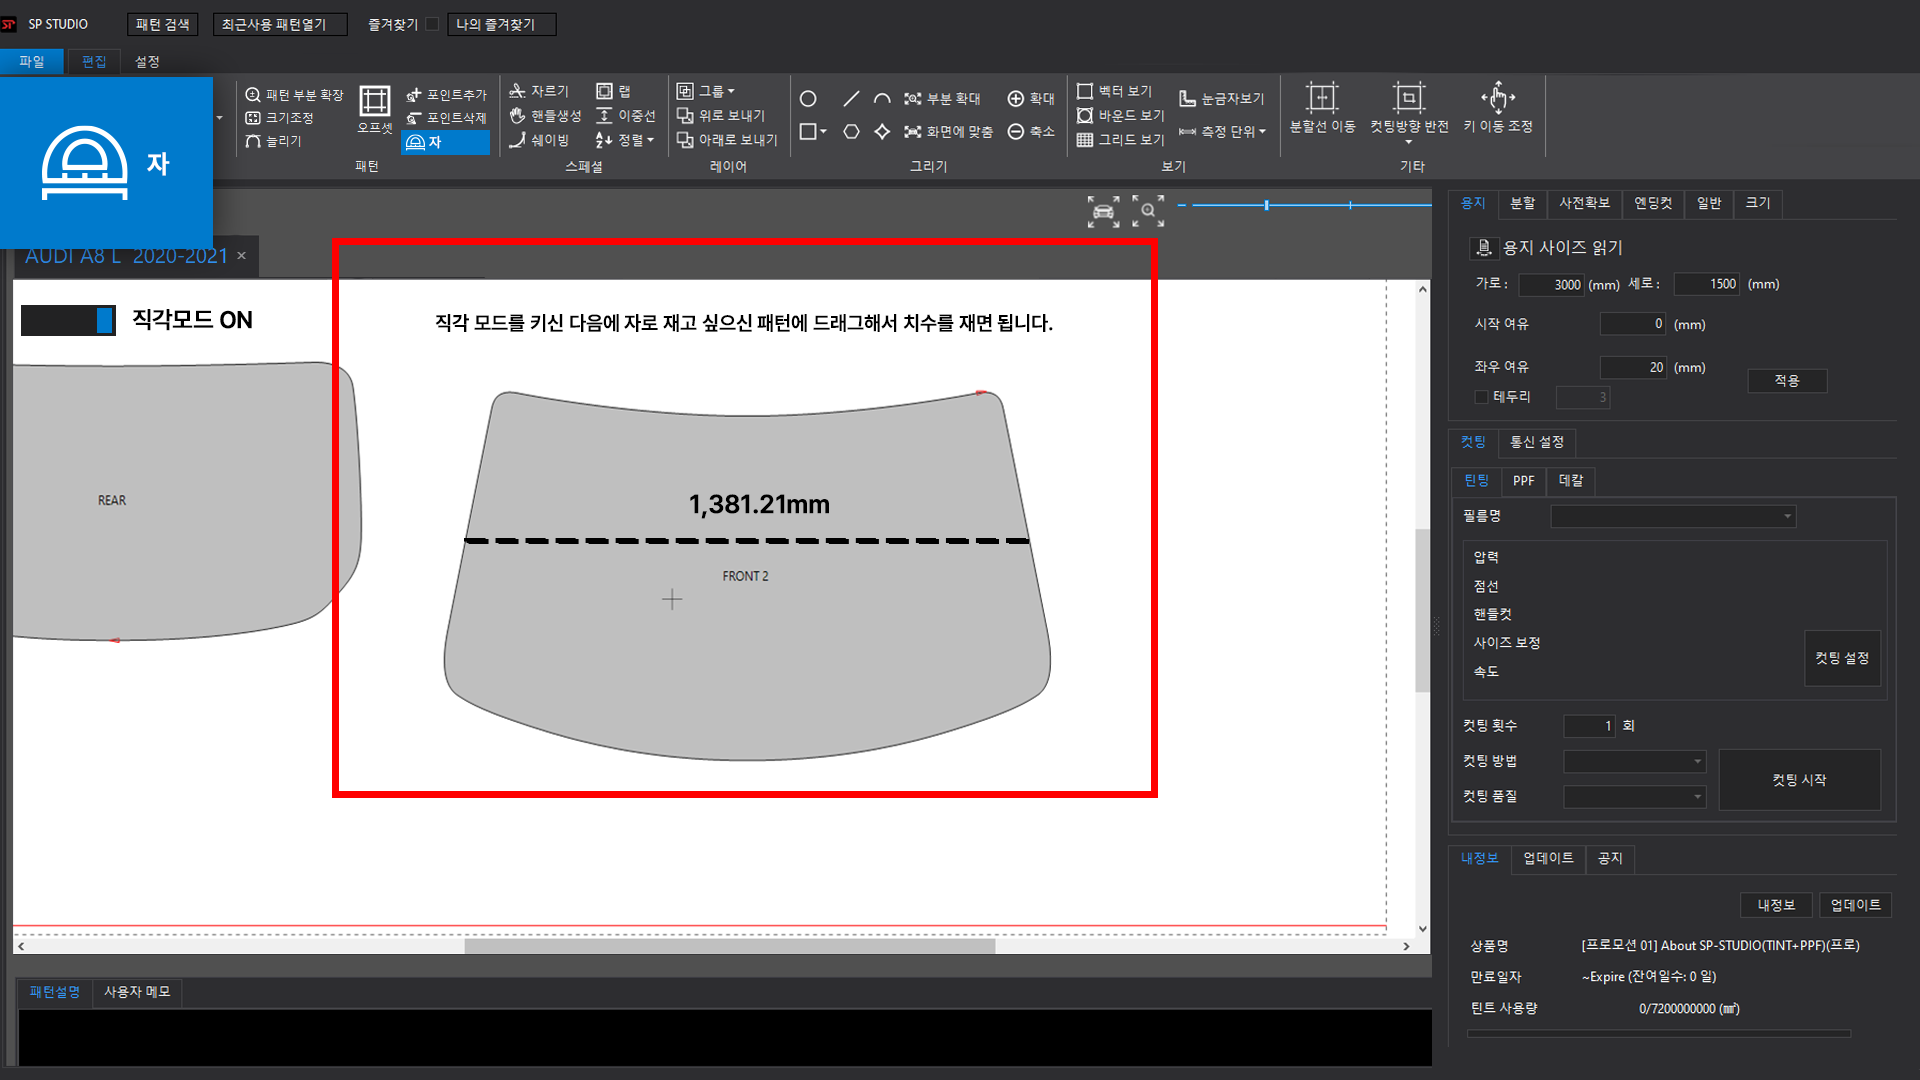Switch to the 사전확보 tab
The height and width of the screenshot is (1080, 1920).
click(1584, 203)
